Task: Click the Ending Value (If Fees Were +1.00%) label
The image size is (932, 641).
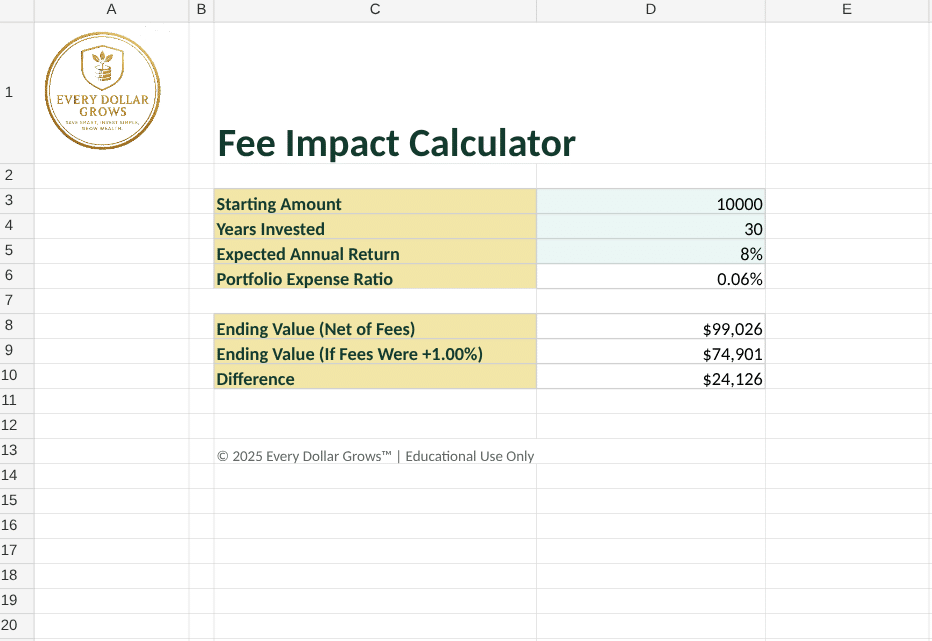Action: (375, 351)
